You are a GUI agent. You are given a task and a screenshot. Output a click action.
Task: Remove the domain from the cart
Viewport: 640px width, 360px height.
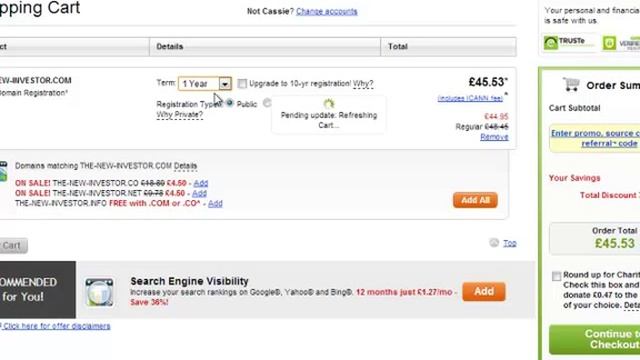pos(494,137)
